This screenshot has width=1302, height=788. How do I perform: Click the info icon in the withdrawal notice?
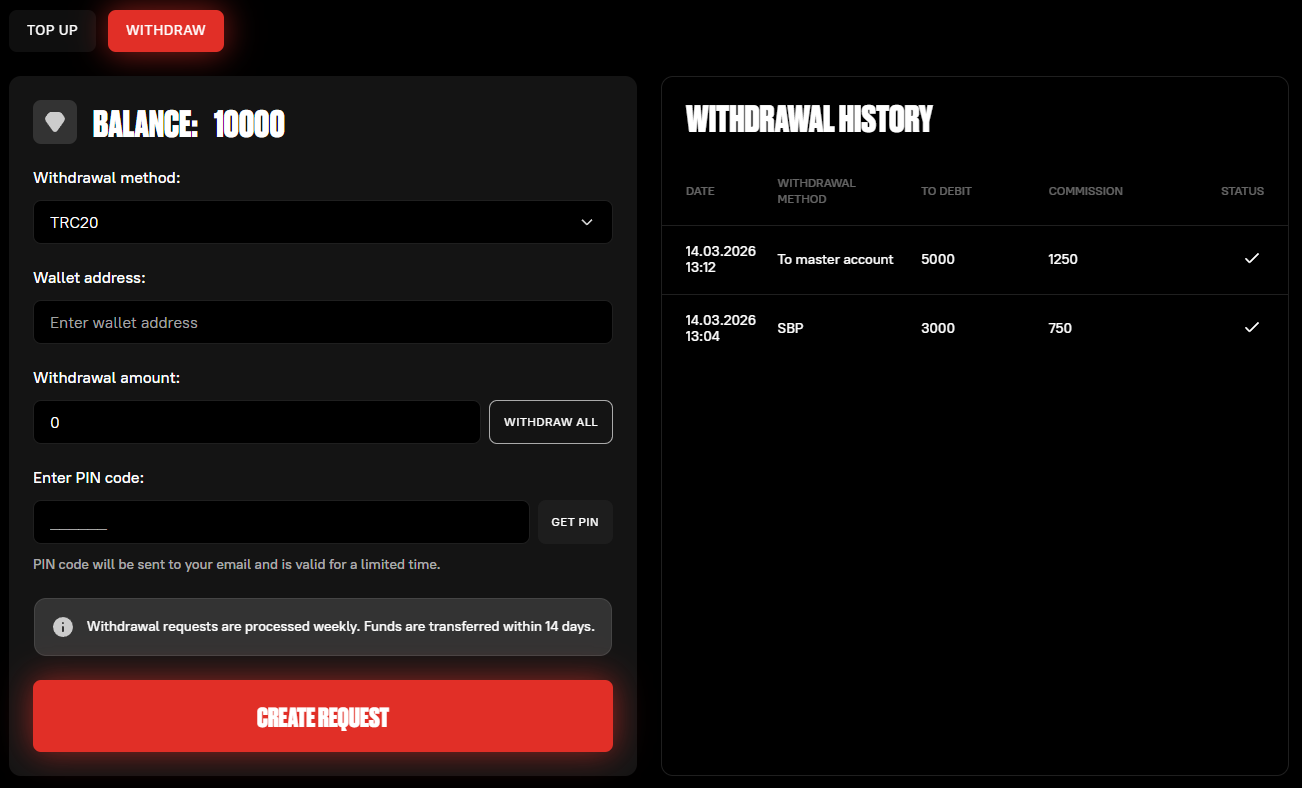coord(63,627)
